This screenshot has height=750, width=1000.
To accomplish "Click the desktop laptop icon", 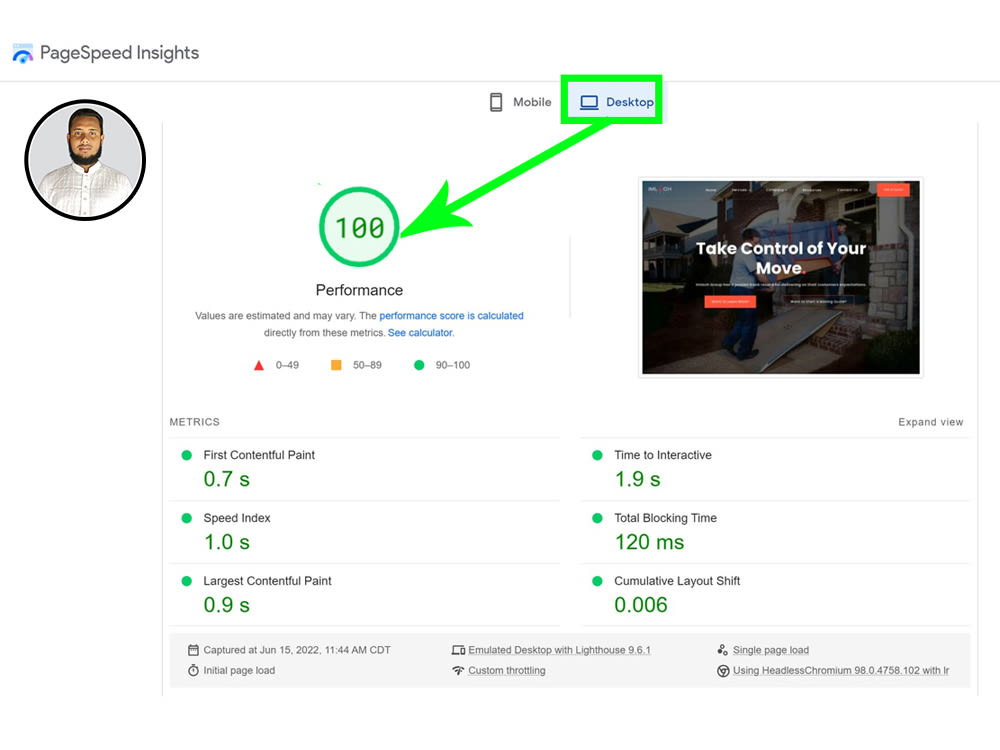I will 589,102.
